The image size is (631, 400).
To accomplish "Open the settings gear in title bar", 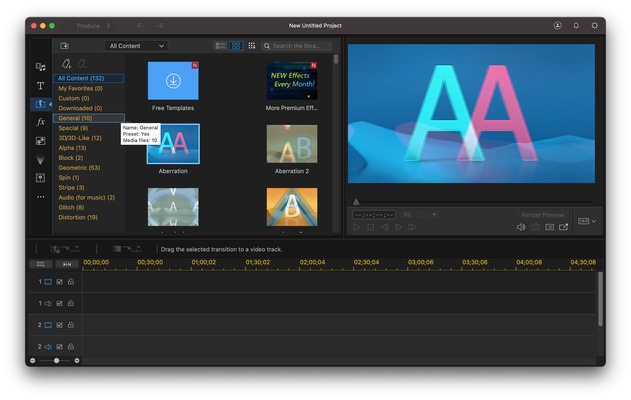I will pyautogui.click(x=594, y=25).
